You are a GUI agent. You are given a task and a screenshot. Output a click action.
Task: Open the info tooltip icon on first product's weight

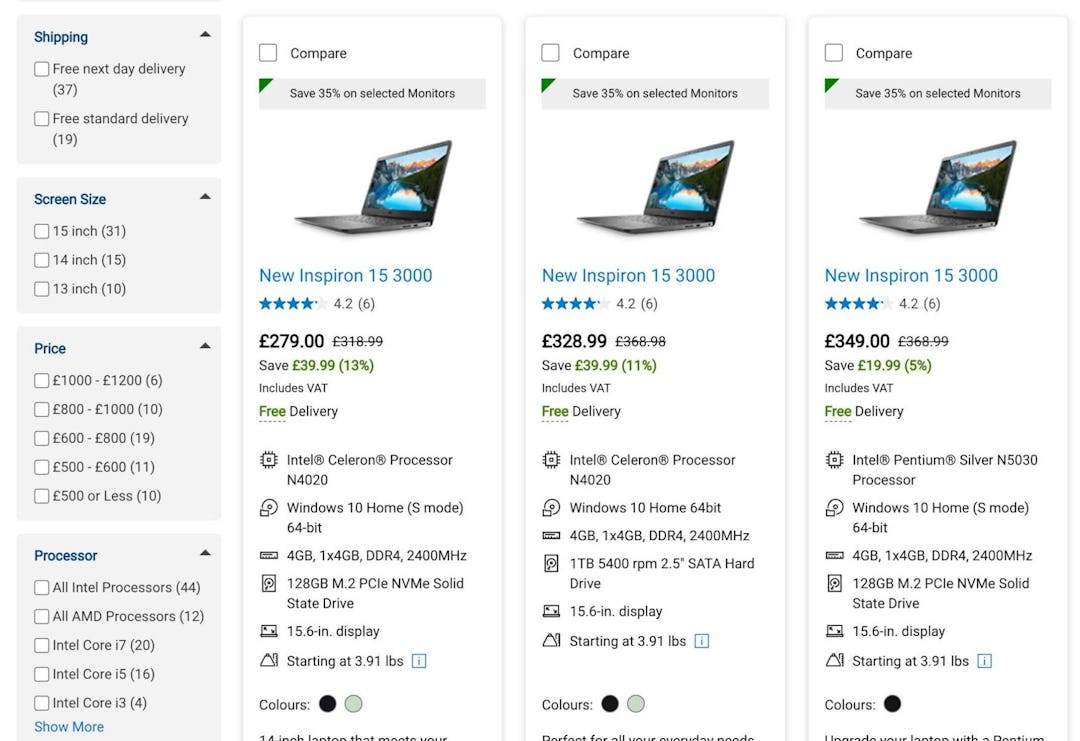click(419, 661)
